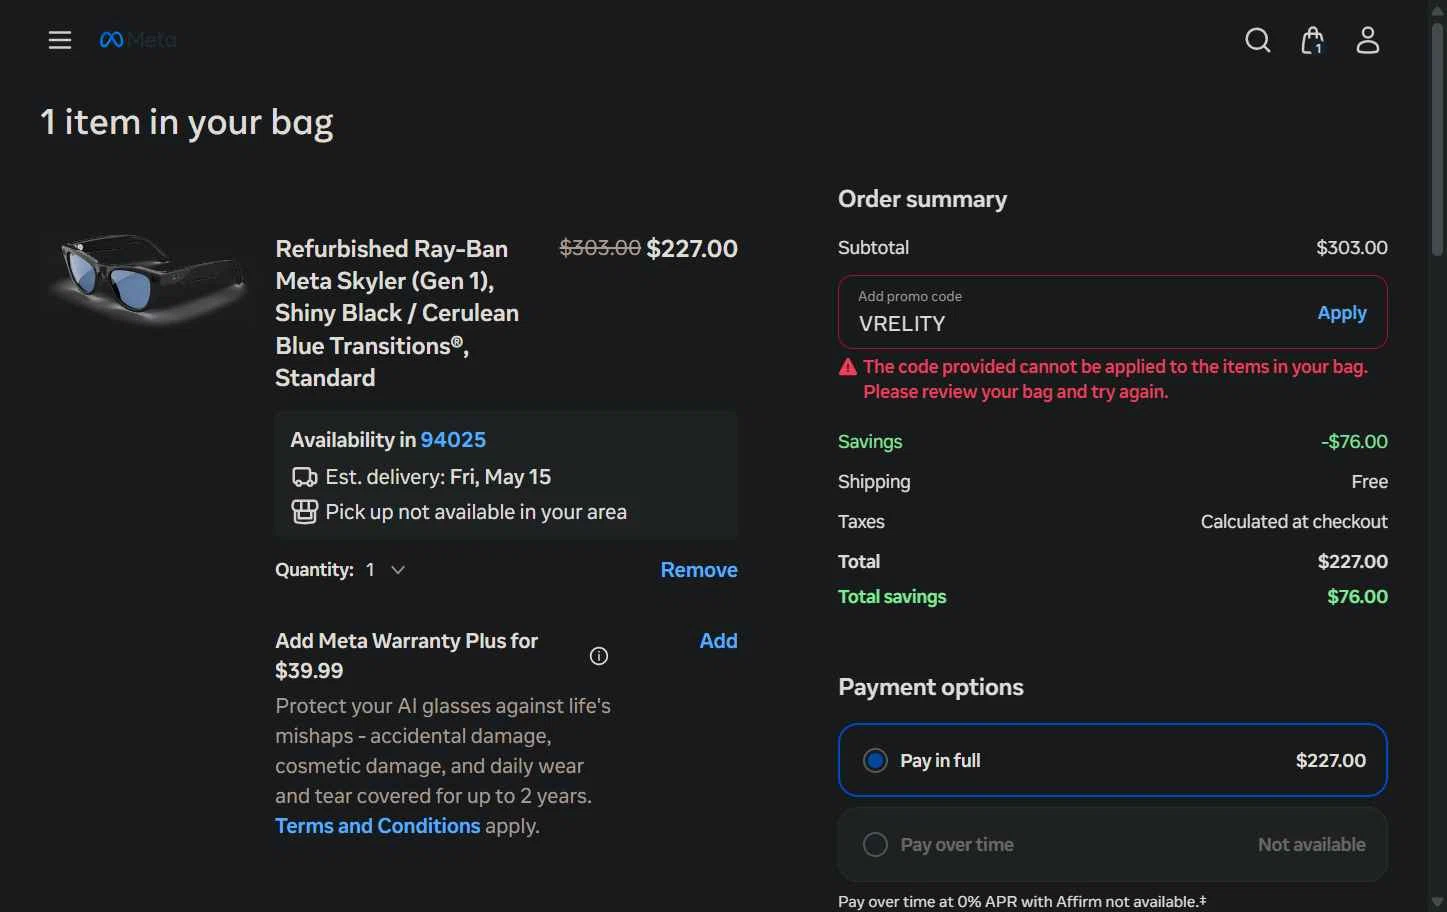The width and height of the screenshot is (1447, 912).
Task: Click the Calculated at checkout text
Action: tap(1294, 522)
